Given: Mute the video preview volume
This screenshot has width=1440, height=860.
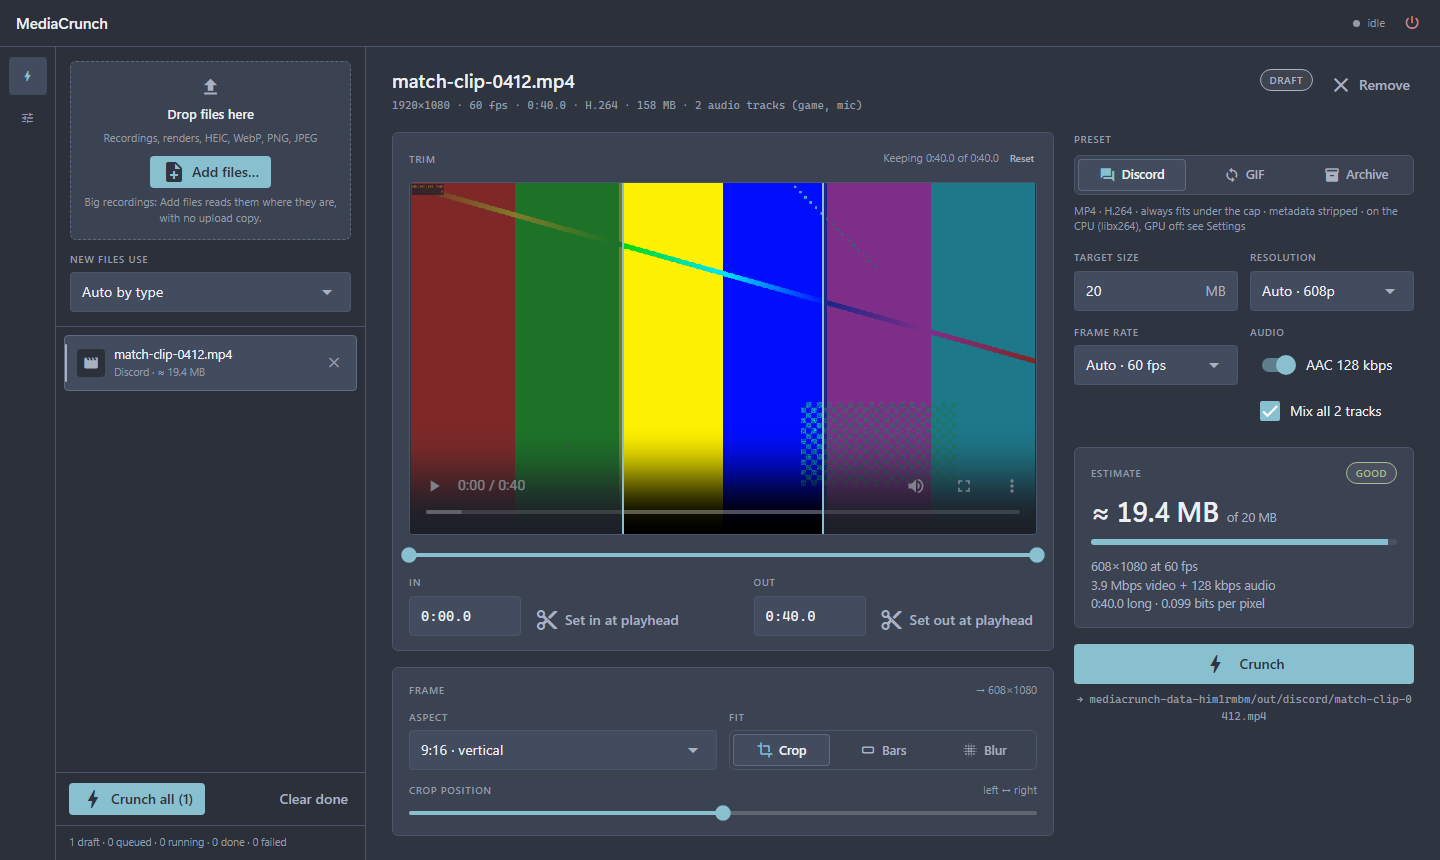Looking at the screenshot, I should 915,486.
